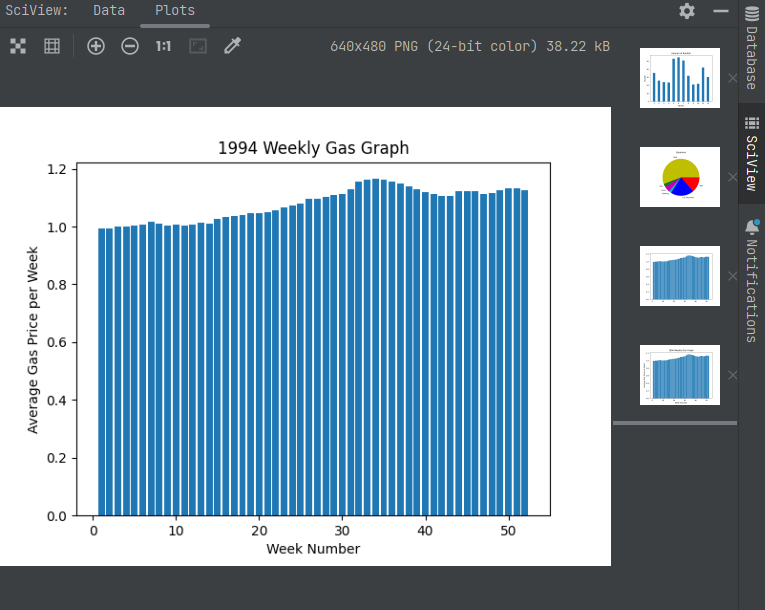Set plot to actual size 1:1

pyautogui.click(x=163, y=46)
